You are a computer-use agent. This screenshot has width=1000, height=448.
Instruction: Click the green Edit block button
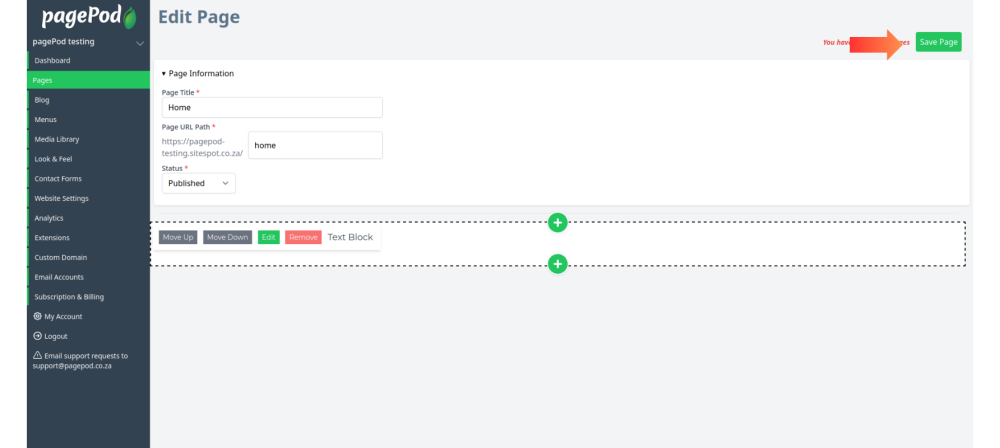click(x=268, y=237)
